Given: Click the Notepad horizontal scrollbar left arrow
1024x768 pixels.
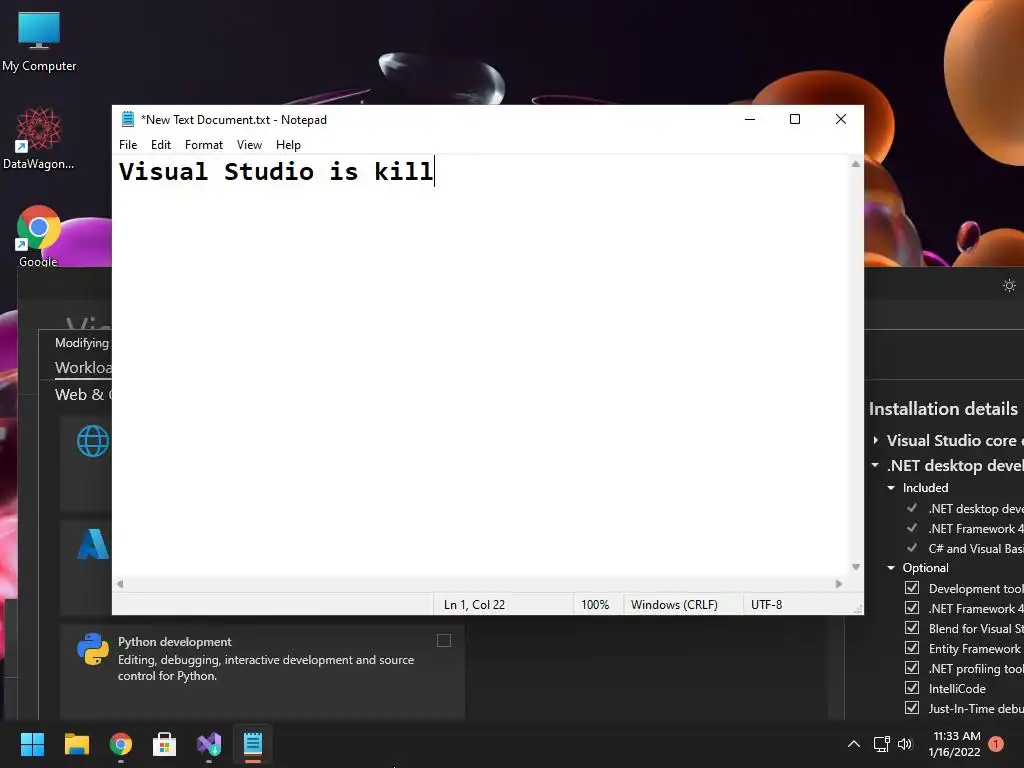Looking at the screenshot, I should point(120,584).
